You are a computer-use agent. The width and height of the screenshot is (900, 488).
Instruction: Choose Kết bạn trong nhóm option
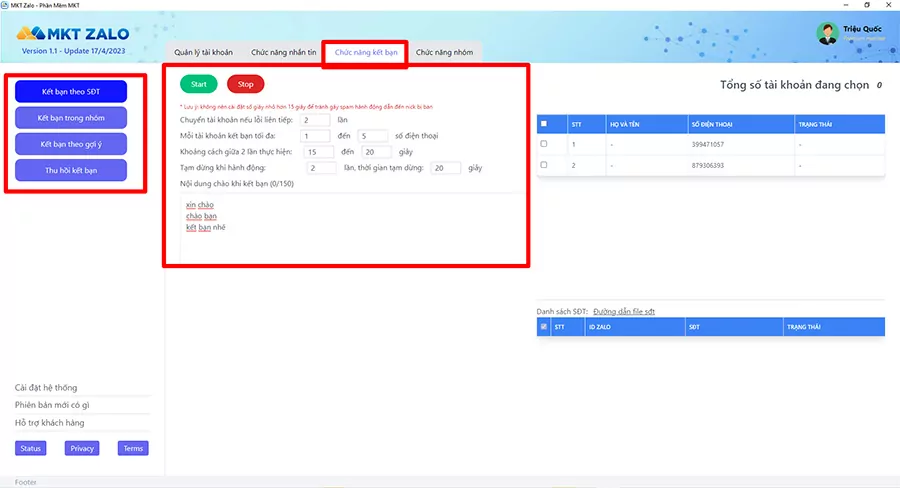click(x=71, y=118)
